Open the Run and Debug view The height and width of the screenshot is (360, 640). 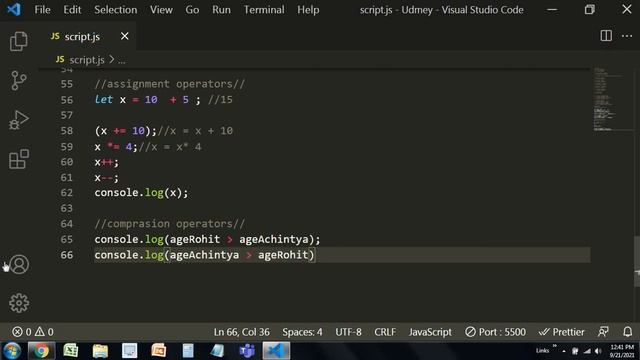(19, 120)
